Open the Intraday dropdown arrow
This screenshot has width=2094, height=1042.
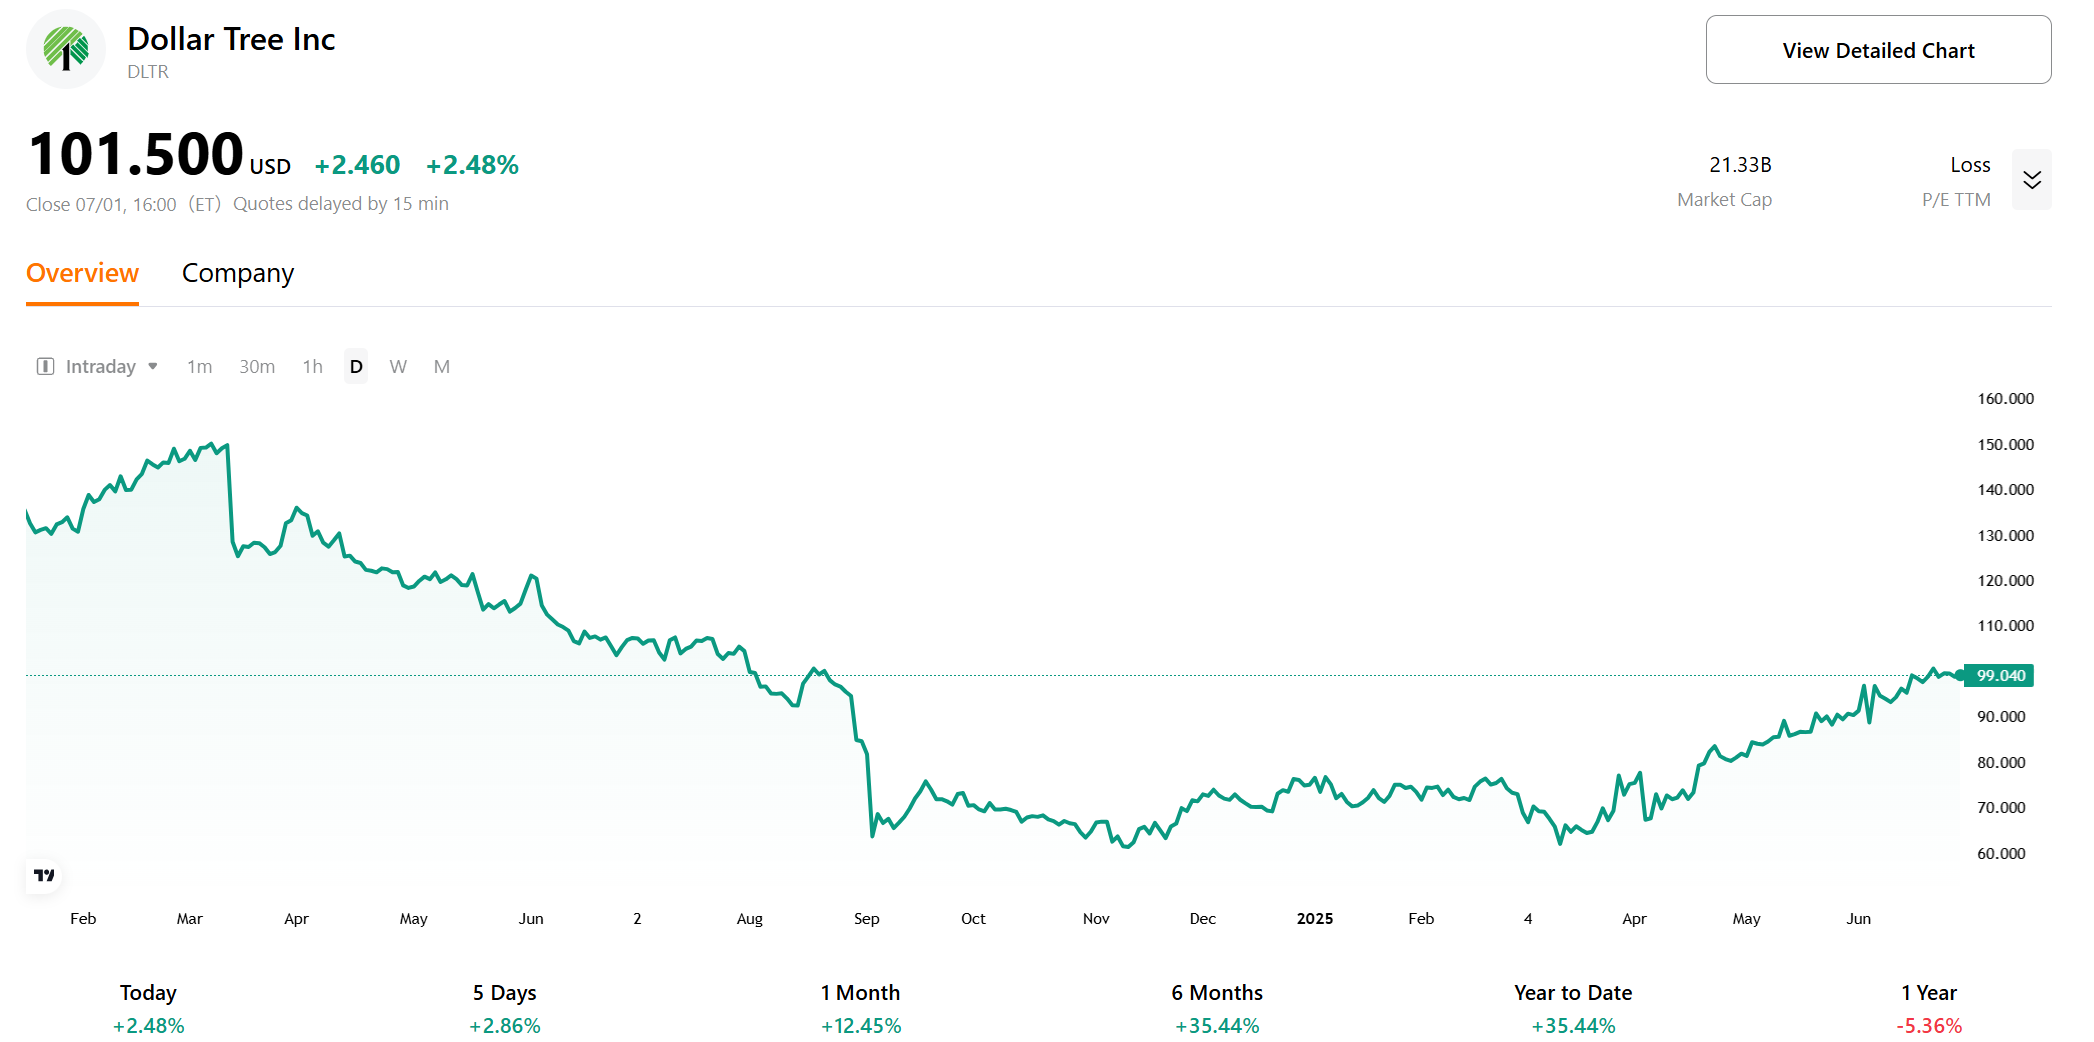pos(153,366)
